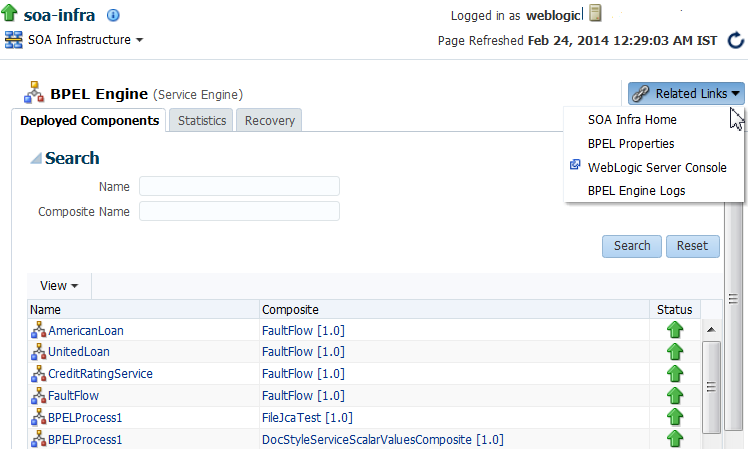Open the CreditRatingService component link

click(x=100, y=374)
